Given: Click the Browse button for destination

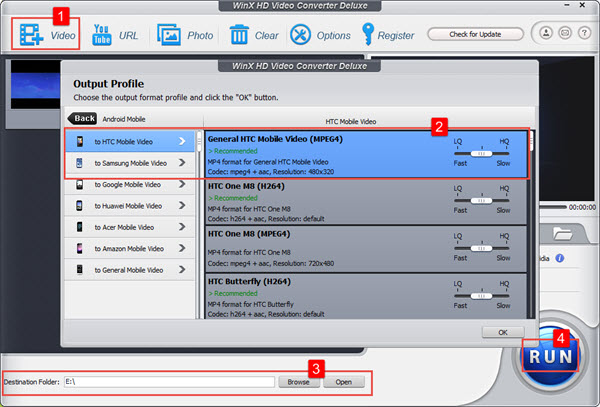Looking at the screenshot, I should tap(298, 382).
